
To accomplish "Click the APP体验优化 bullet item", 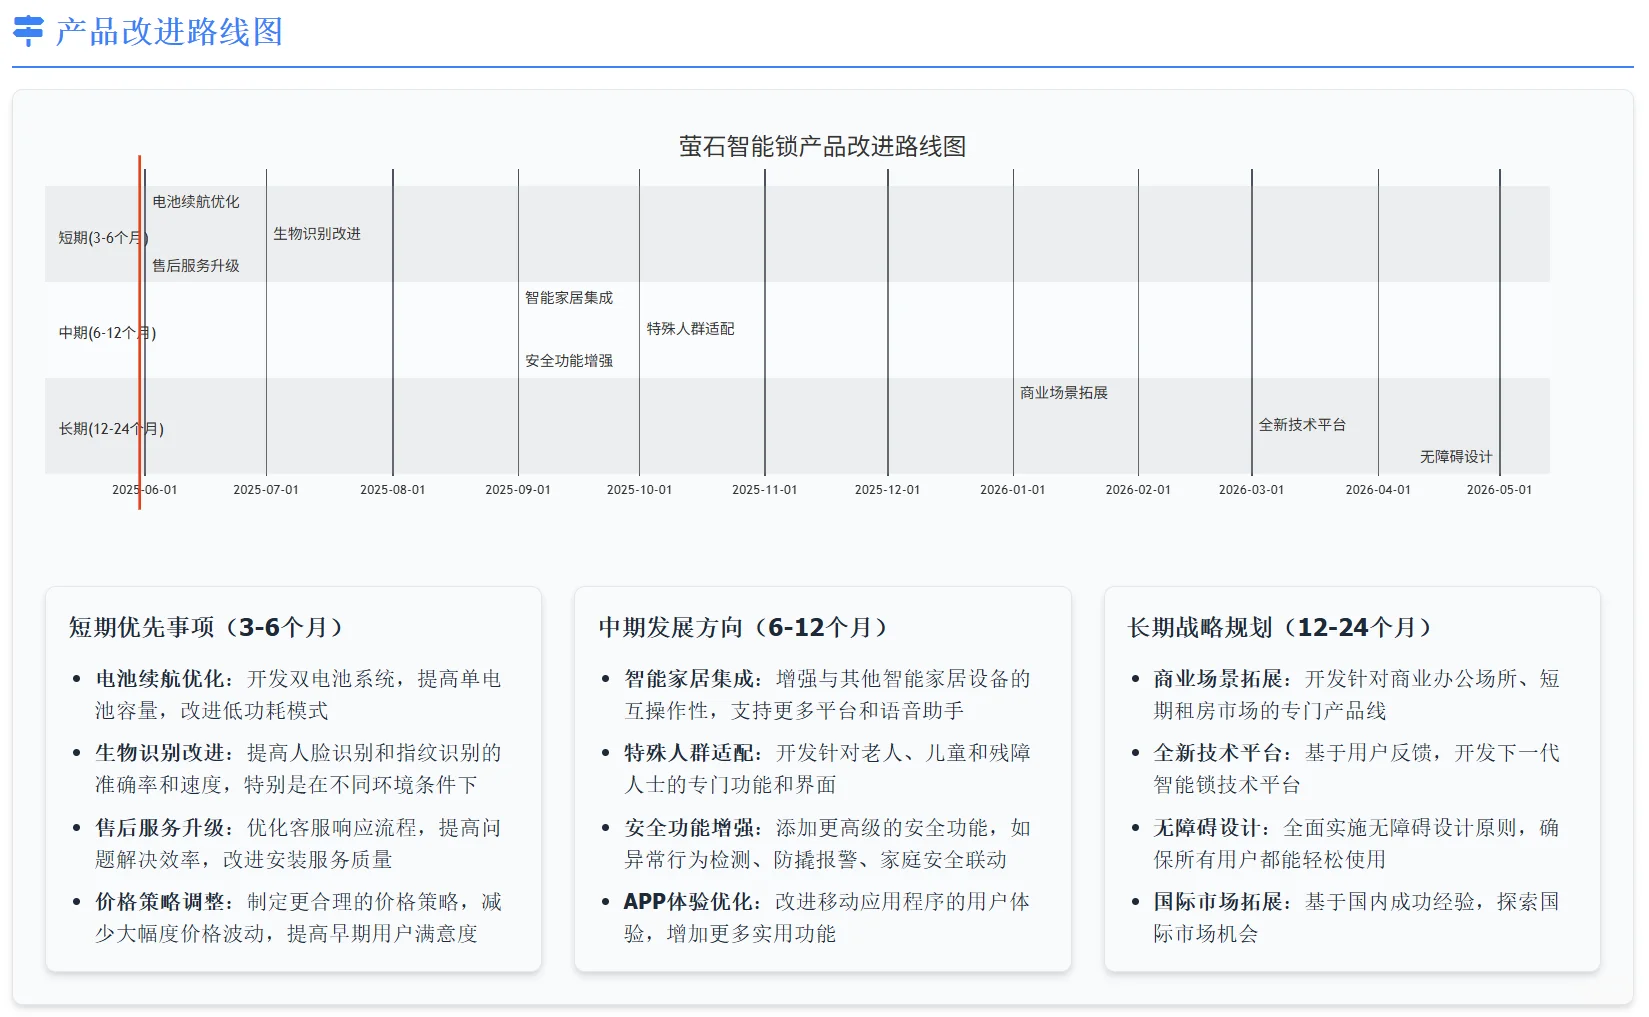I will pyautogui.click(x=827, y=918).
